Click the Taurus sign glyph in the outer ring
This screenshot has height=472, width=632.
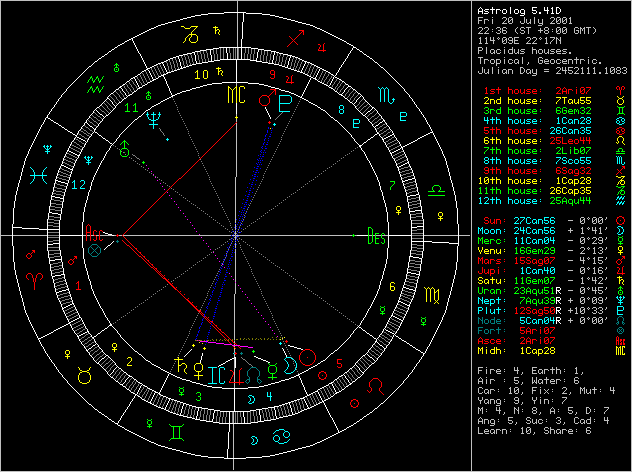[85, 375]
